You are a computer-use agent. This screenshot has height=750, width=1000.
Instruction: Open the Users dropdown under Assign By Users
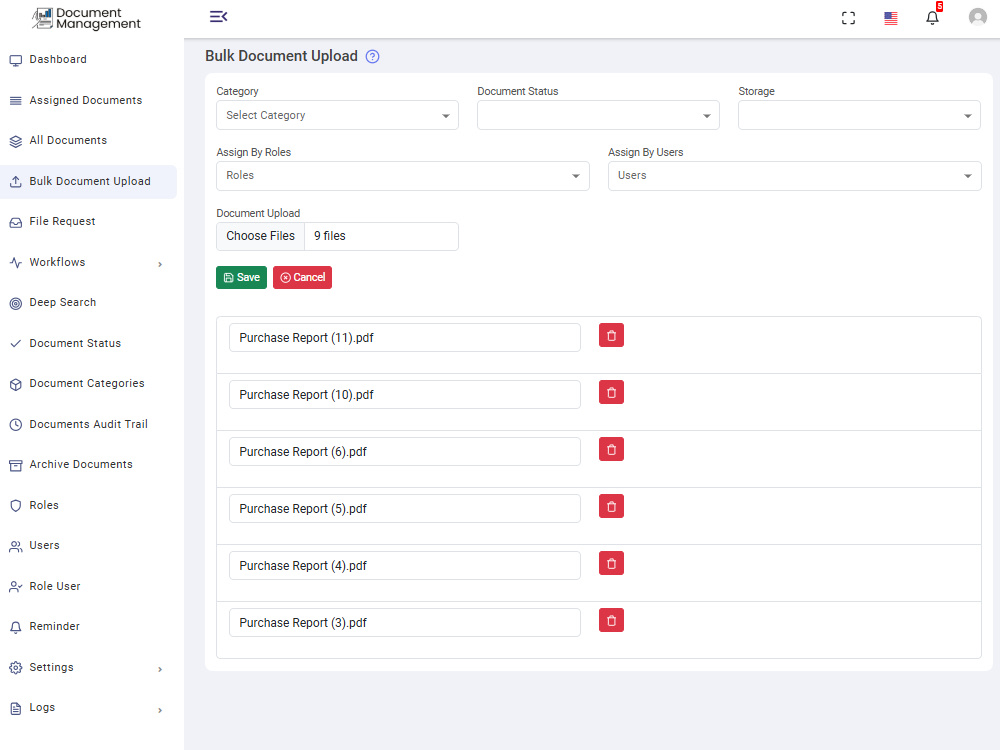tap(794, 176)
